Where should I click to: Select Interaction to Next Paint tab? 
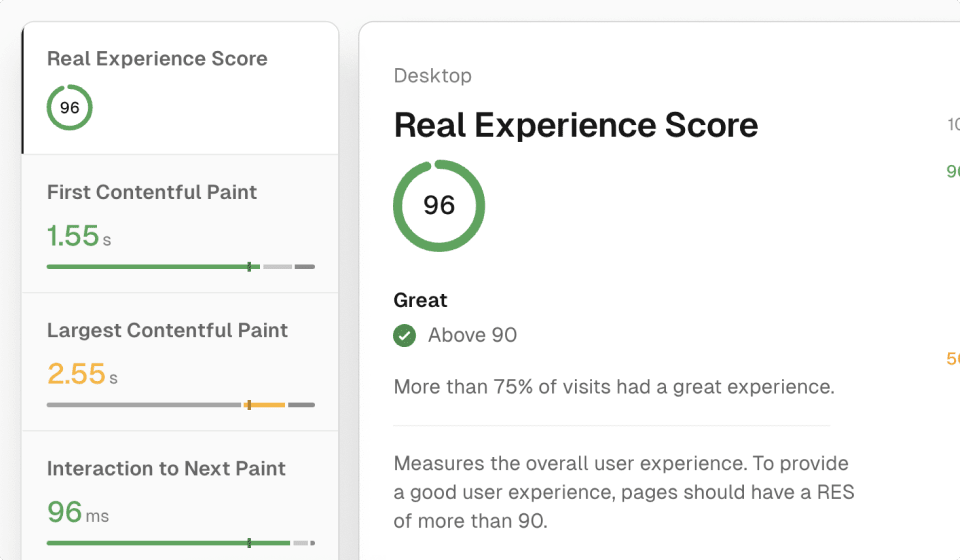(181, 496)
